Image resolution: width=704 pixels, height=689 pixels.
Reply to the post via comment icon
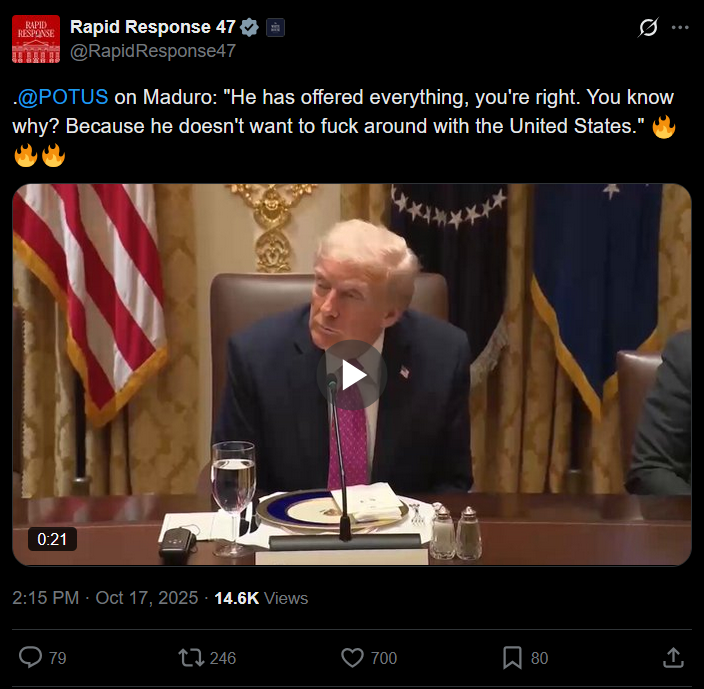[x=31, y=658]
